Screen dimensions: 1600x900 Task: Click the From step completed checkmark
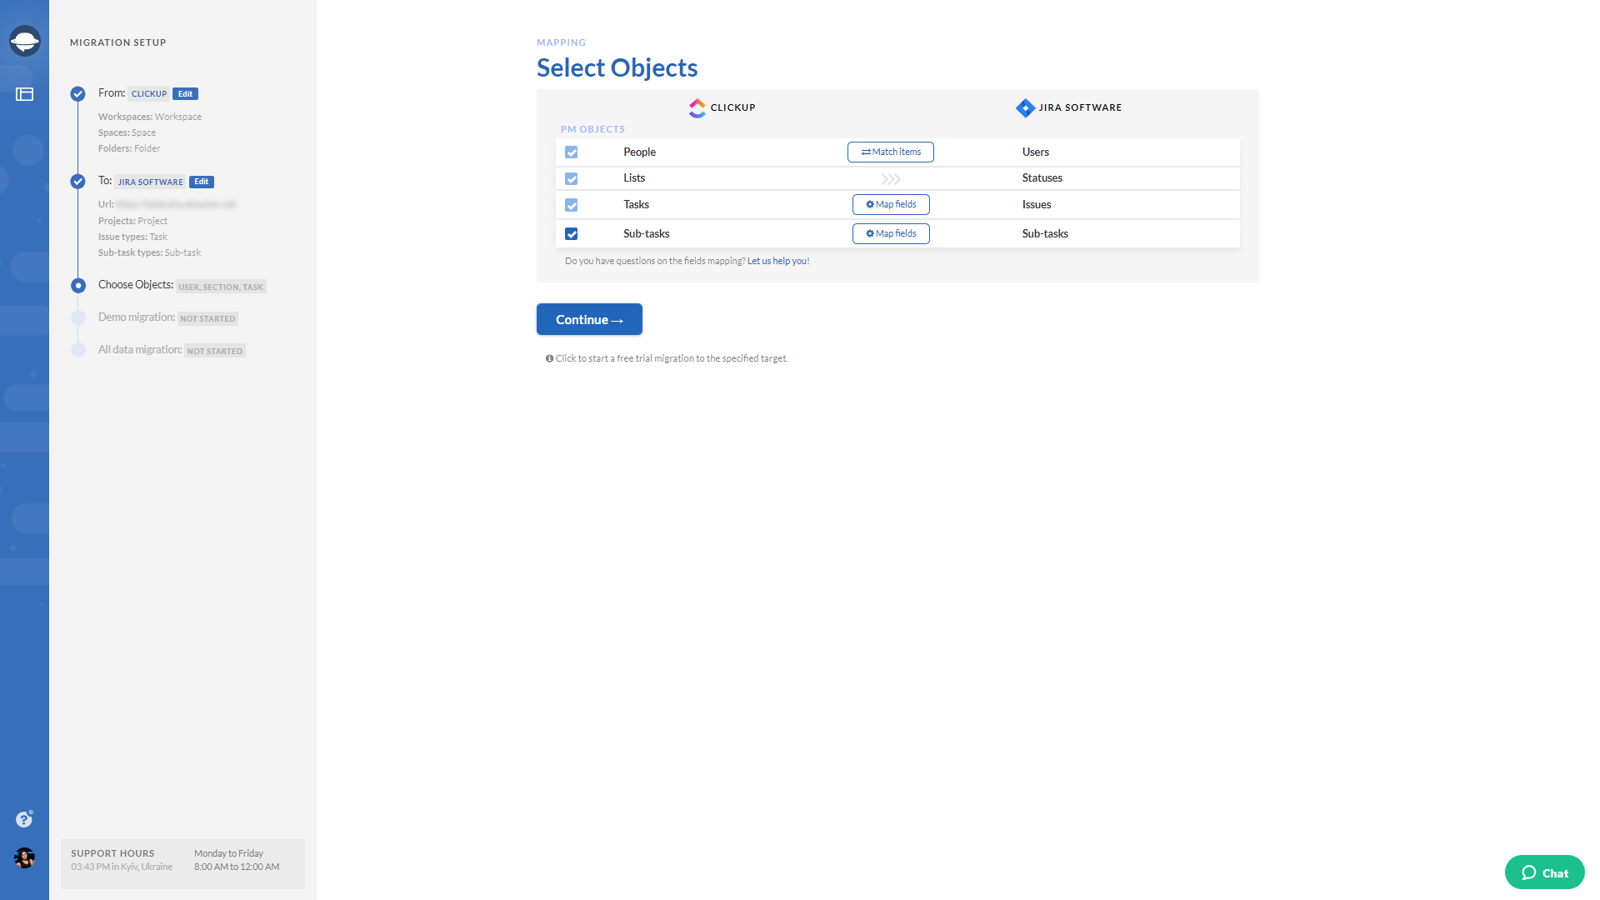78,94
